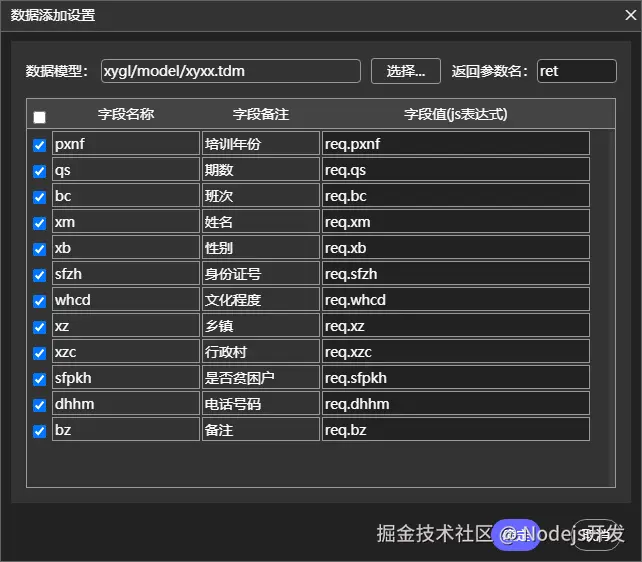The width and height of the screenshot is (642, 562).
Task: Click the req.xb value expression box
Action: point(456,247)
